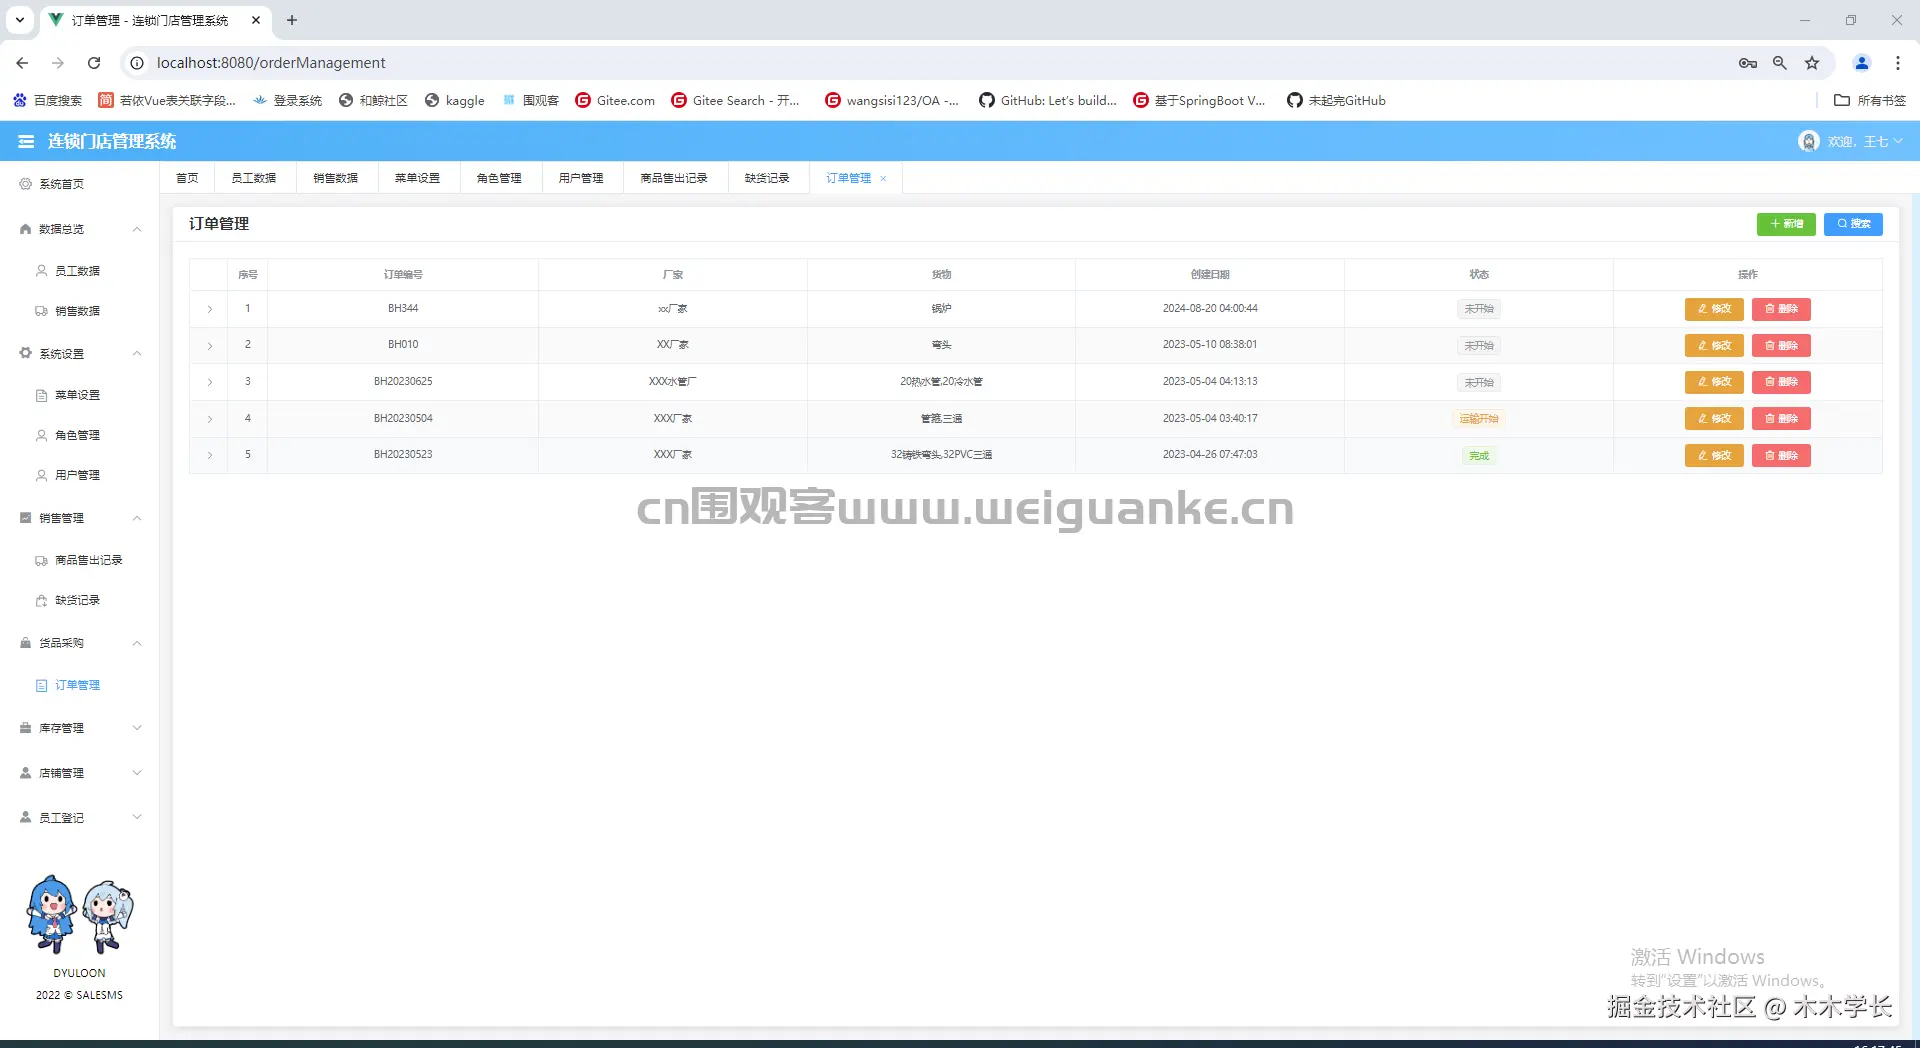
Task: Collapse the 销售管理 sidebar group
Action: click(x=80, y=518)
